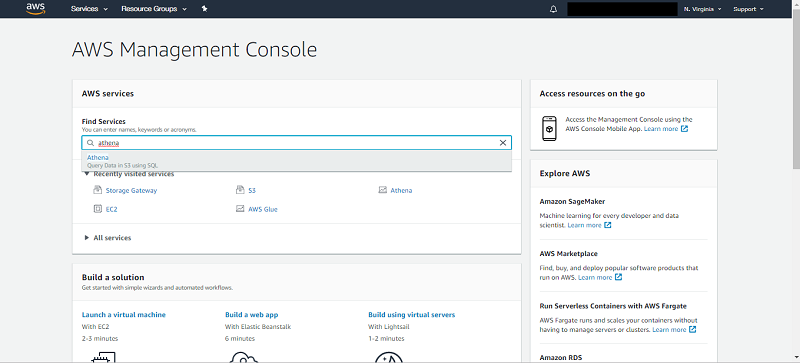Open Learn more under AWS Marketplace
The image size is (800, 363).
pyautogui.click(x=595, y=278)
